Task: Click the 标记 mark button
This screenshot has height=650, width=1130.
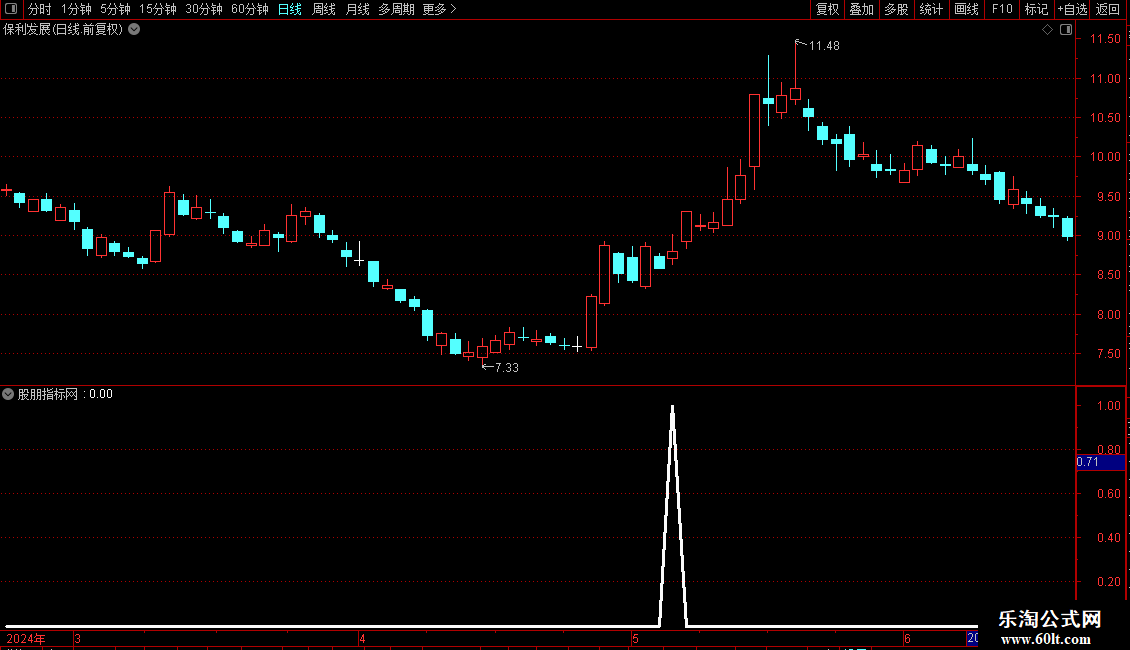Action: tap(1036, 9)
